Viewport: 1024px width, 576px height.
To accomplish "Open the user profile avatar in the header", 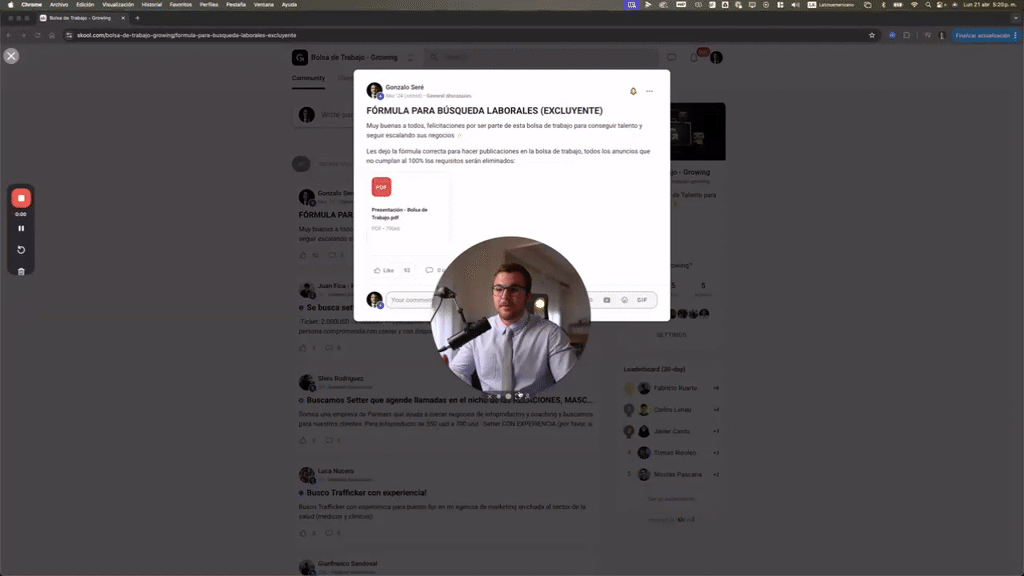I will tap(716, 57).
